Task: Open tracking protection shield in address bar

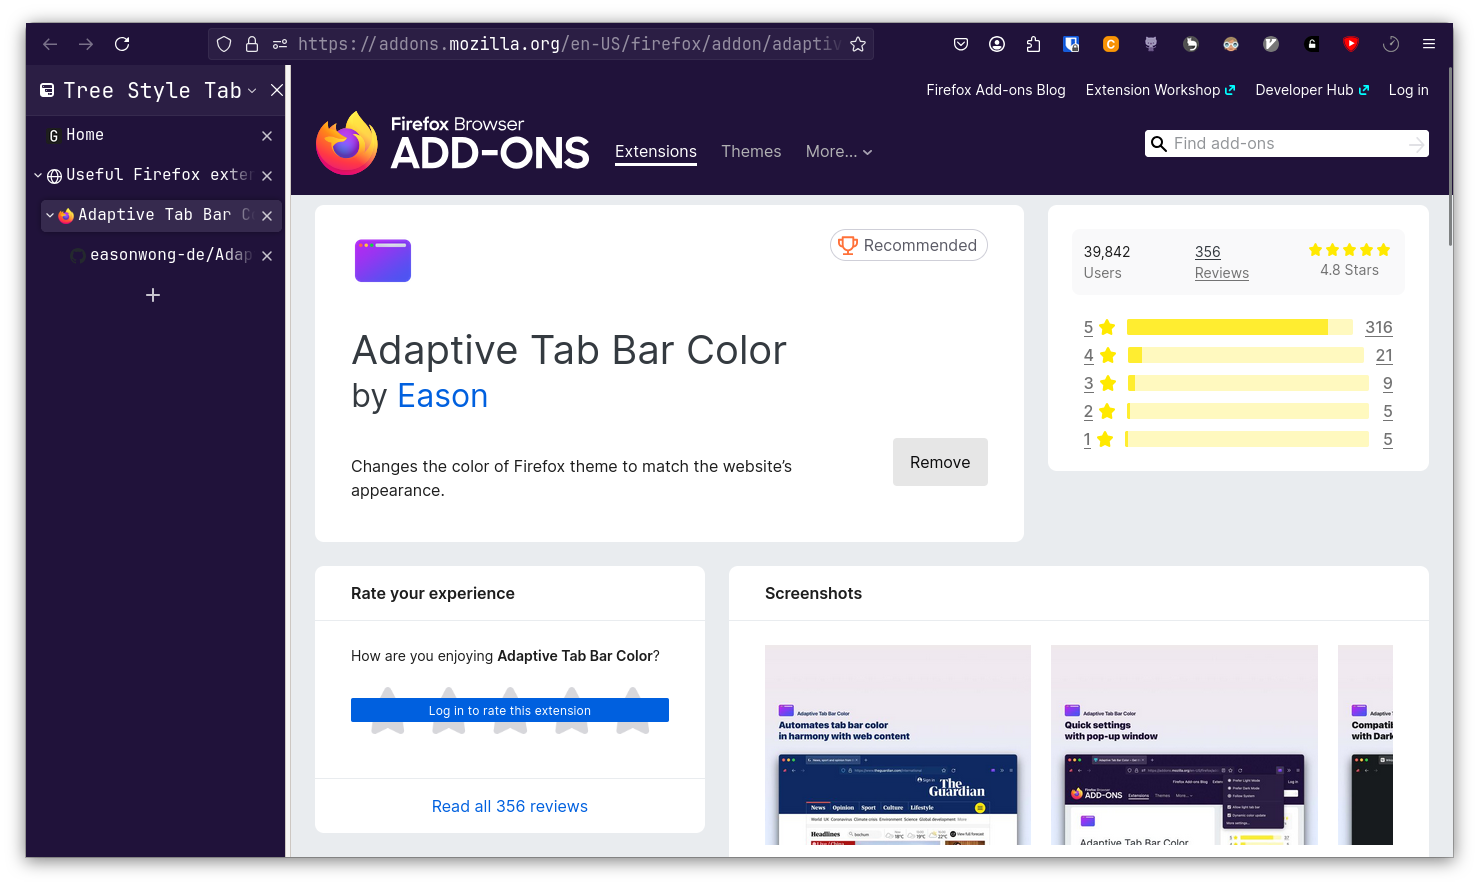Action: [x=224, y=44]
